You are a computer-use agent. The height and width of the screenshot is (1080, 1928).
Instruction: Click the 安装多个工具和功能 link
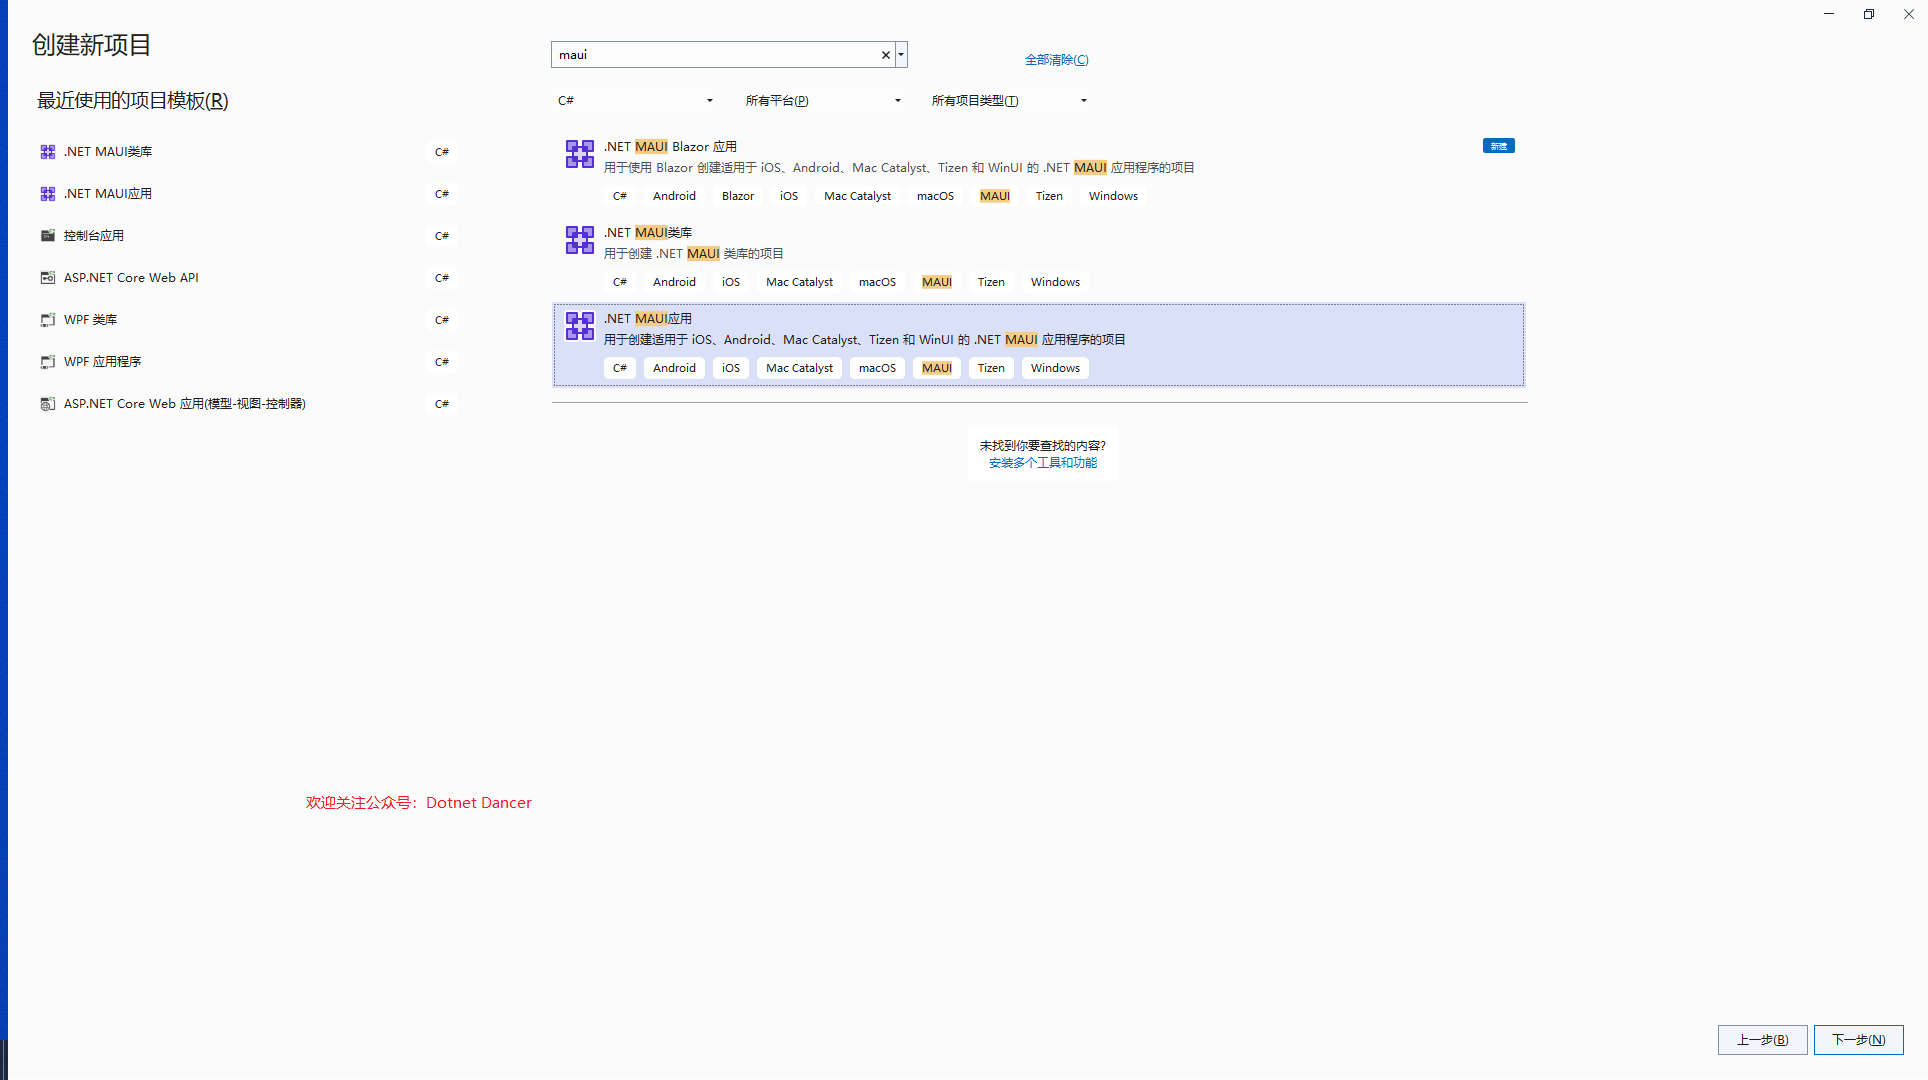pyautogui.click(x=1042, y=463)
